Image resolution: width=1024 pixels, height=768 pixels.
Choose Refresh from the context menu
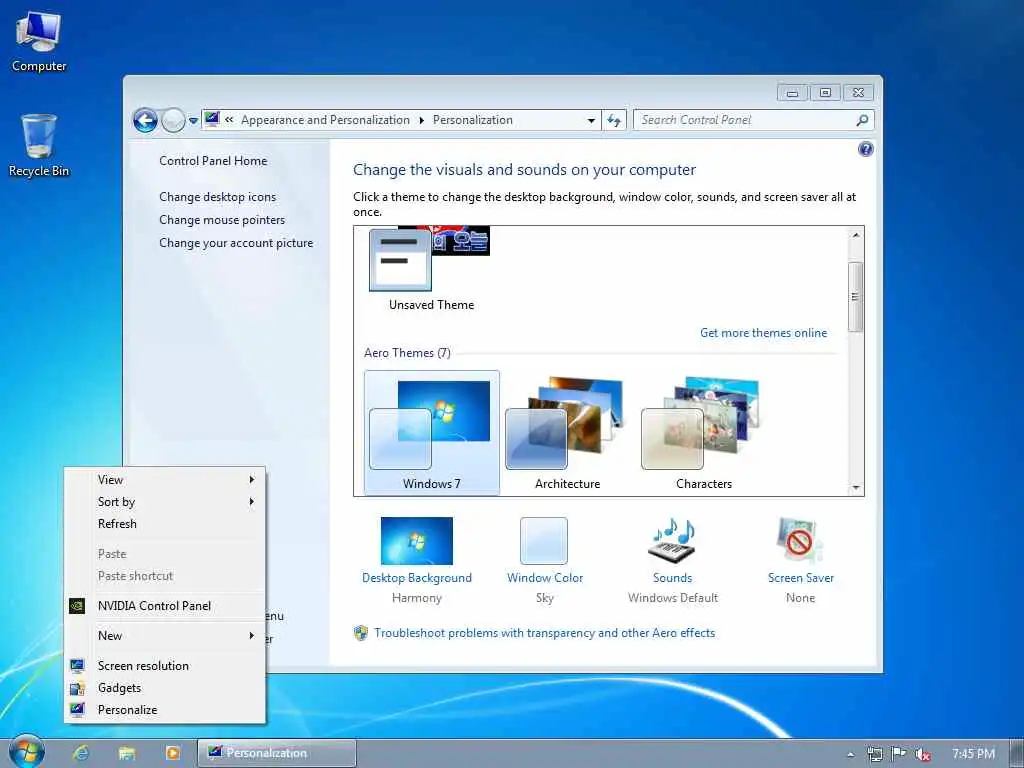pos(165,524)
